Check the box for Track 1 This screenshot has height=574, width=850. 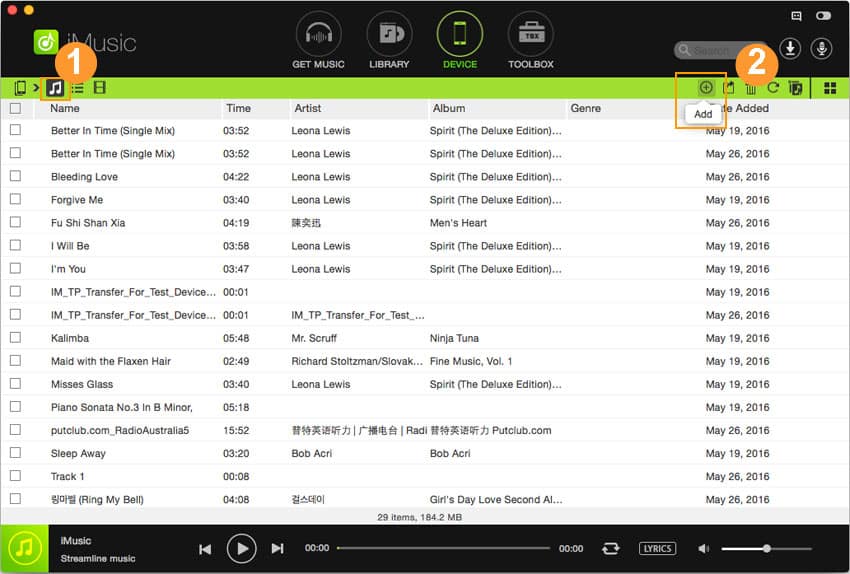point(16,475)
